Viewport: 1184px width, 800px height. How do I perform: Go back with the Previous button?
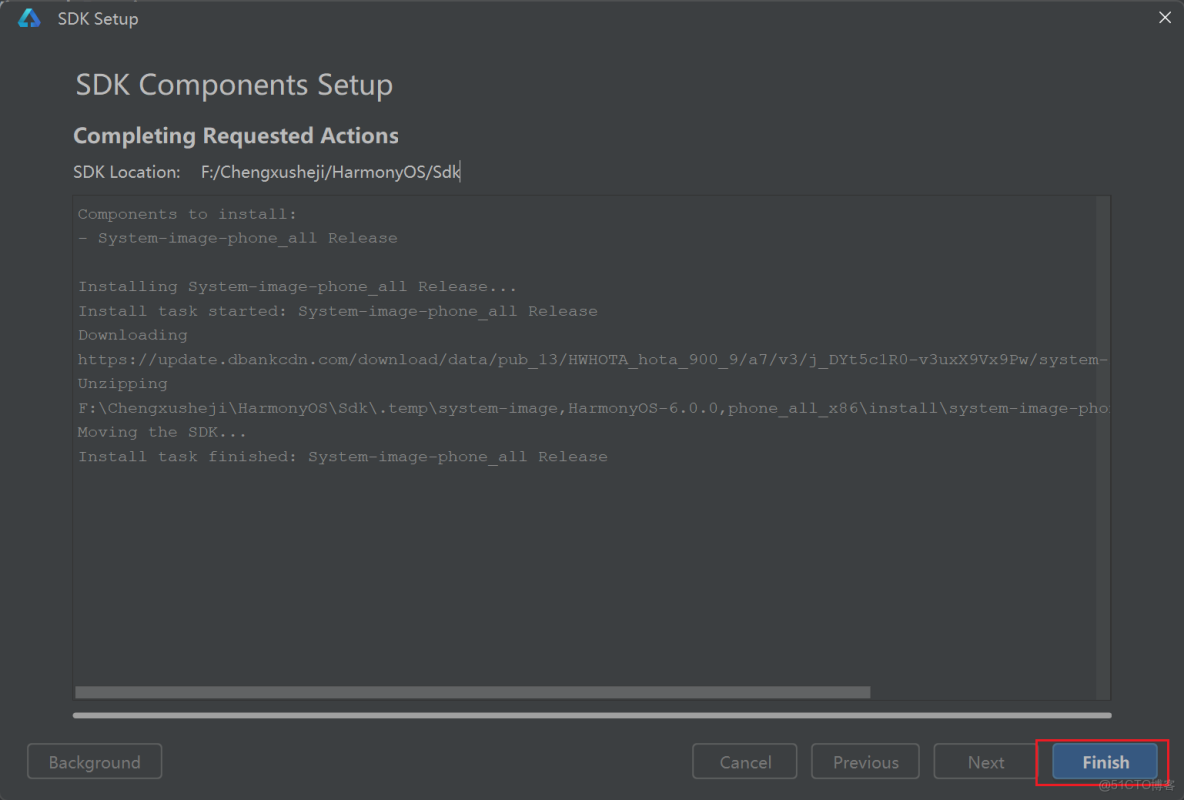[865, 762]
